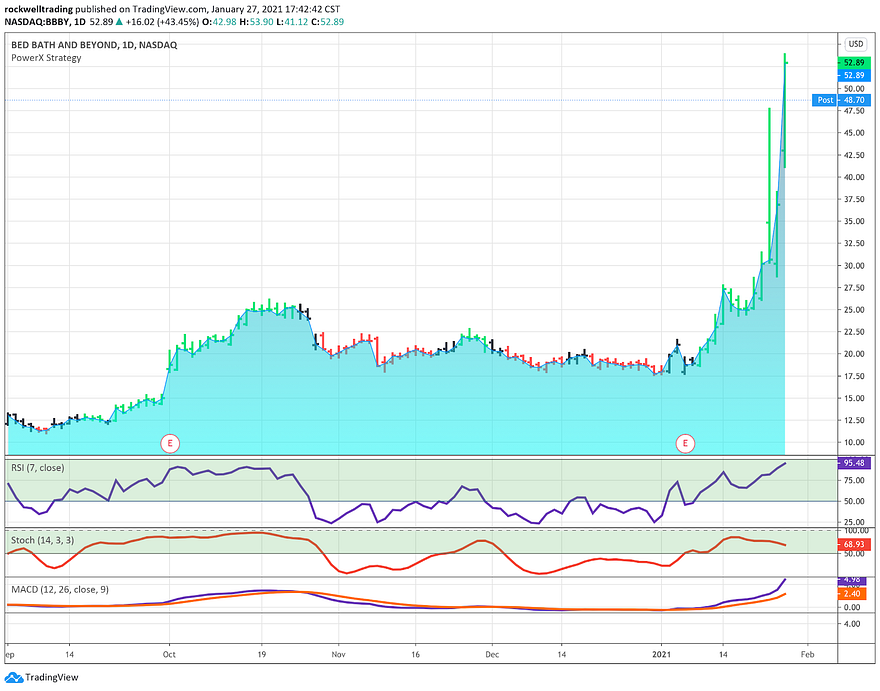Click the NASDAQ:BBBY symbol header text

click(36, 22)
